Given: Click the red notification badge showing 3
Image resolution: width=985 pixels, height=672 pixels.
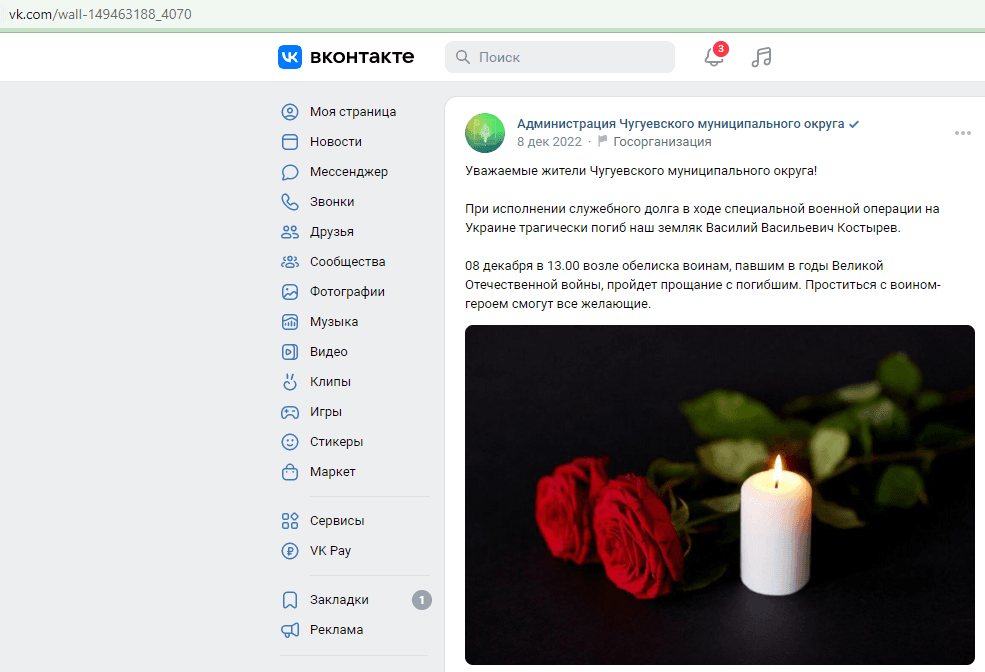Looking at the screenshot, I should (x=721, y=49).
